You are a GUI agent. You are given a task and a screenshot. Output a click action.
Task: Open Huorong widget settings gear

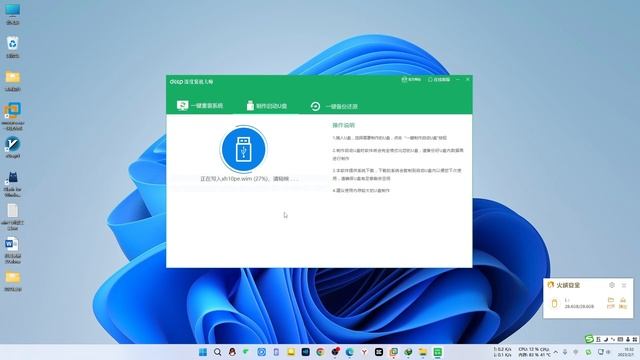pos(611,285)
